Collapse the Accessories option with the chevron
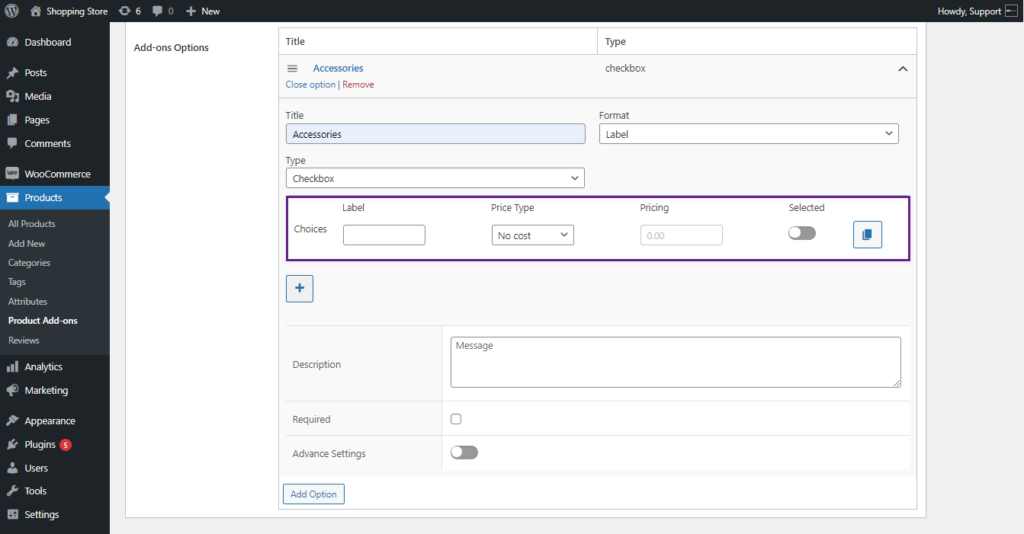Screen dimensions: 1024x534 903,69
